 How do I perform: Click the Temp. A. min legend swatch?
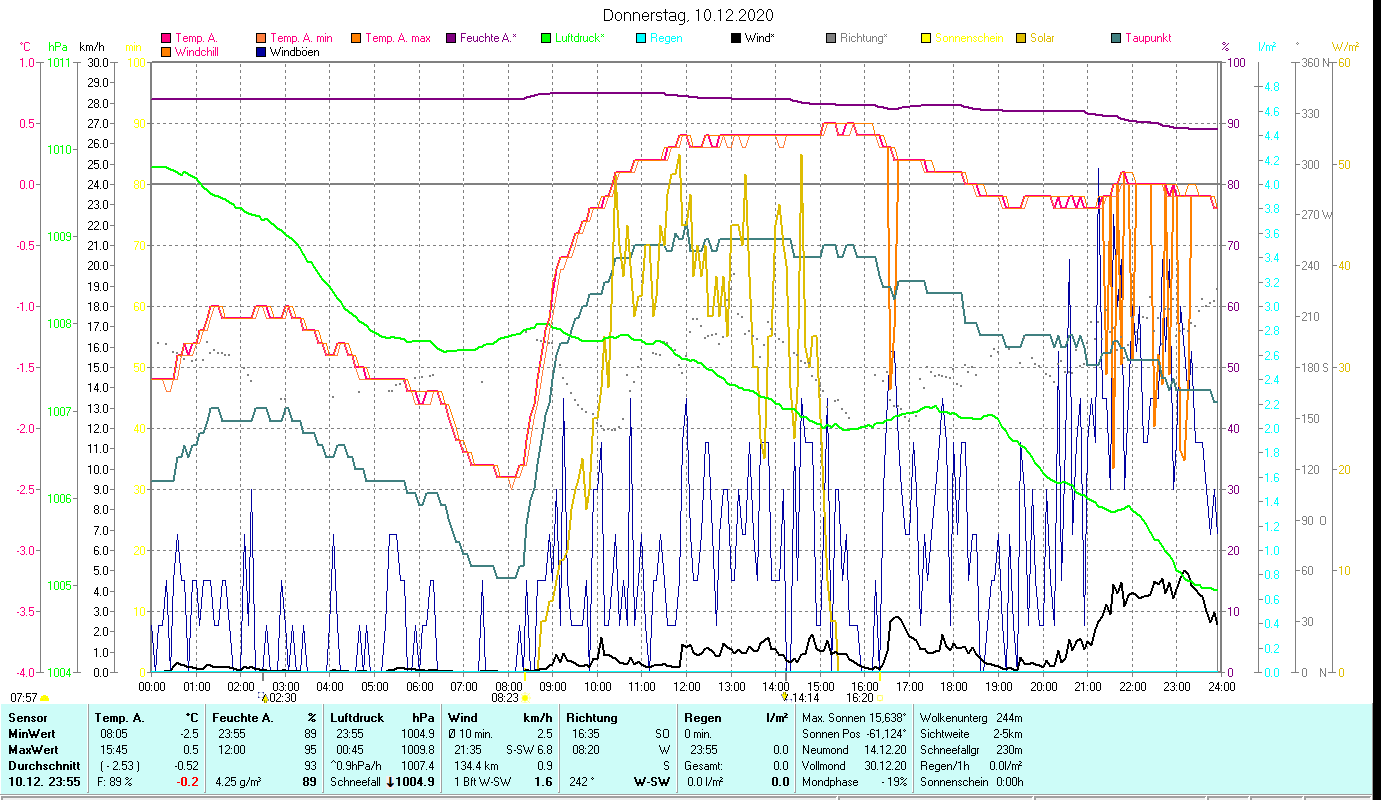tap(261, 38)
